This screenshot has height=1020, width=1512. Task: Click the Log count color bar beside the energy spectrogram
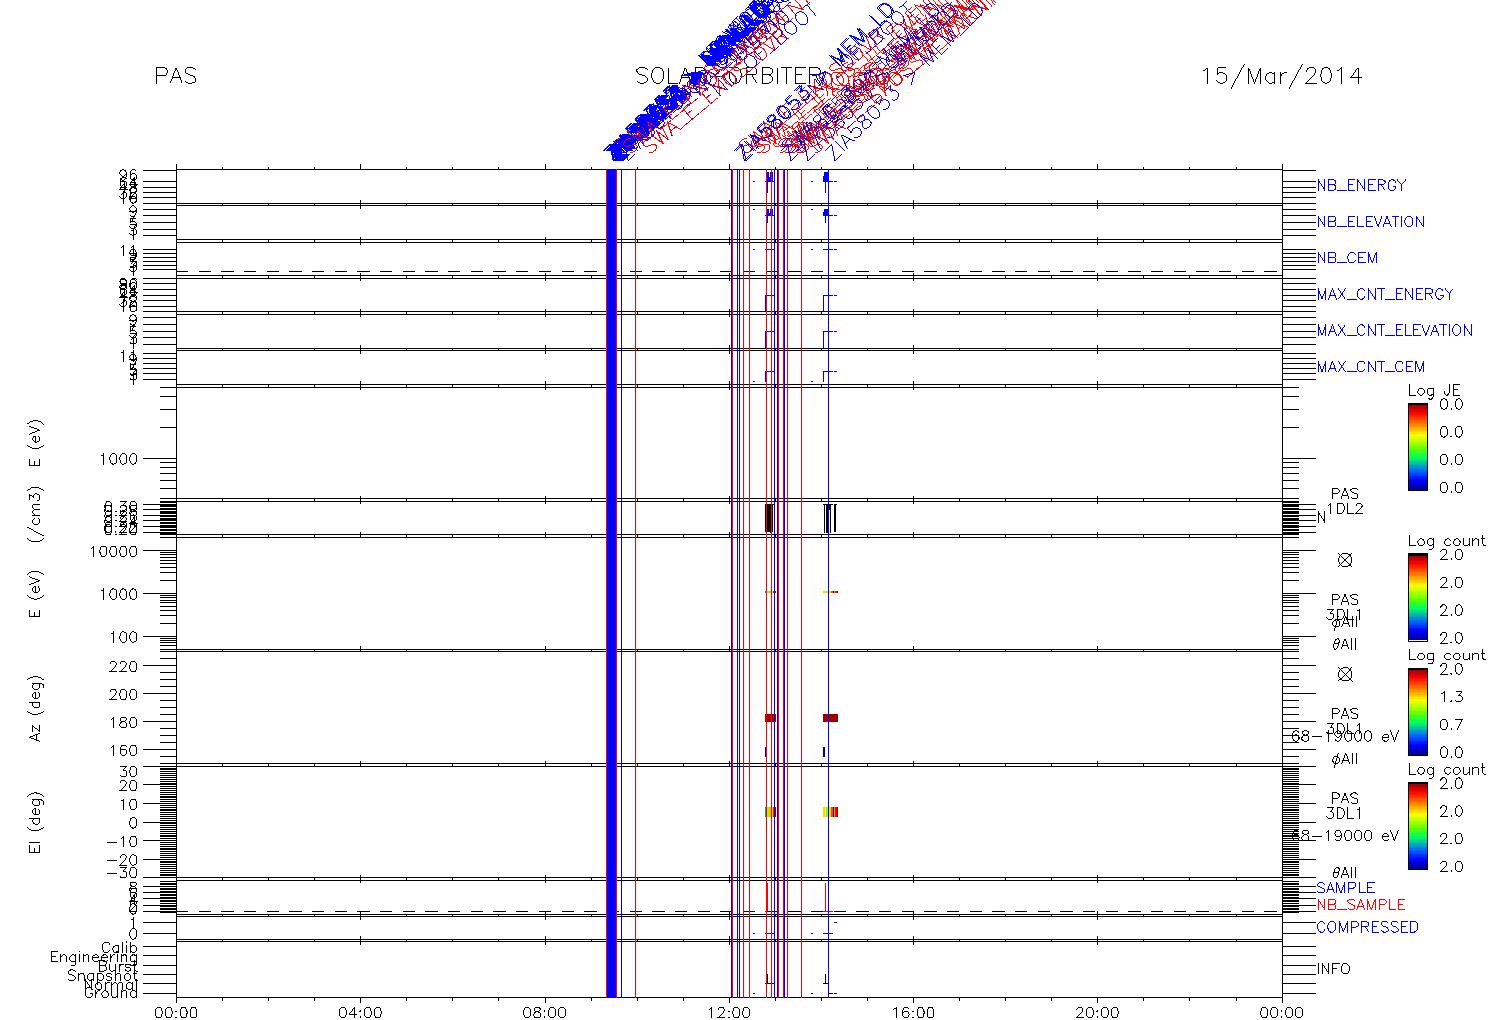tap(1418, 597)
